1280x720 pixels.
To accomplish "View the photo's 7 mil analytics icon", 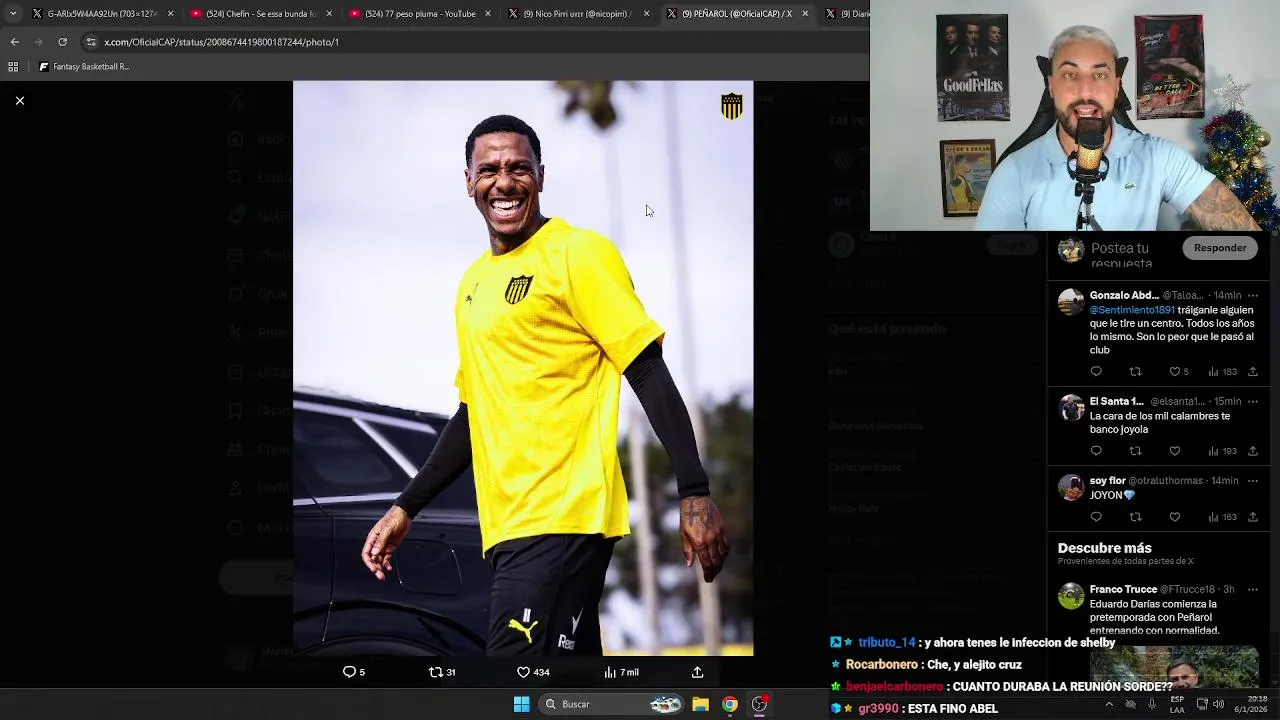I will [610, 672].
